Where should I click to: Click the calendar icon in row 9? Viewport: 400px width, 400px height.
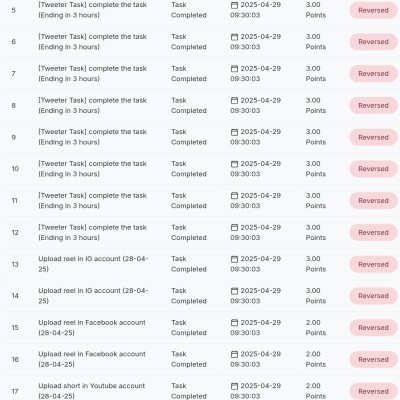[234, 132]
